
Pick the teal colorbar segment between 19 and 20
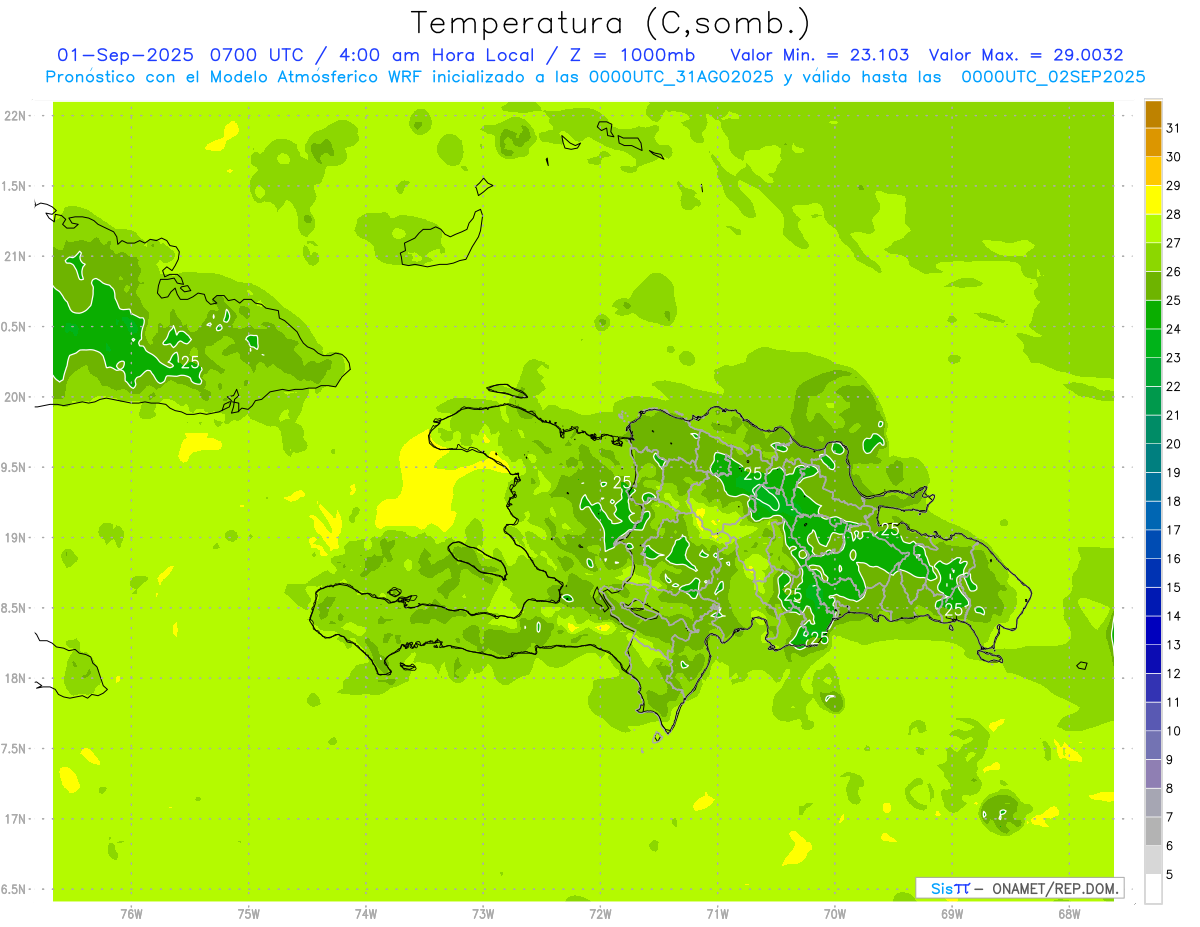(1153, 458)
